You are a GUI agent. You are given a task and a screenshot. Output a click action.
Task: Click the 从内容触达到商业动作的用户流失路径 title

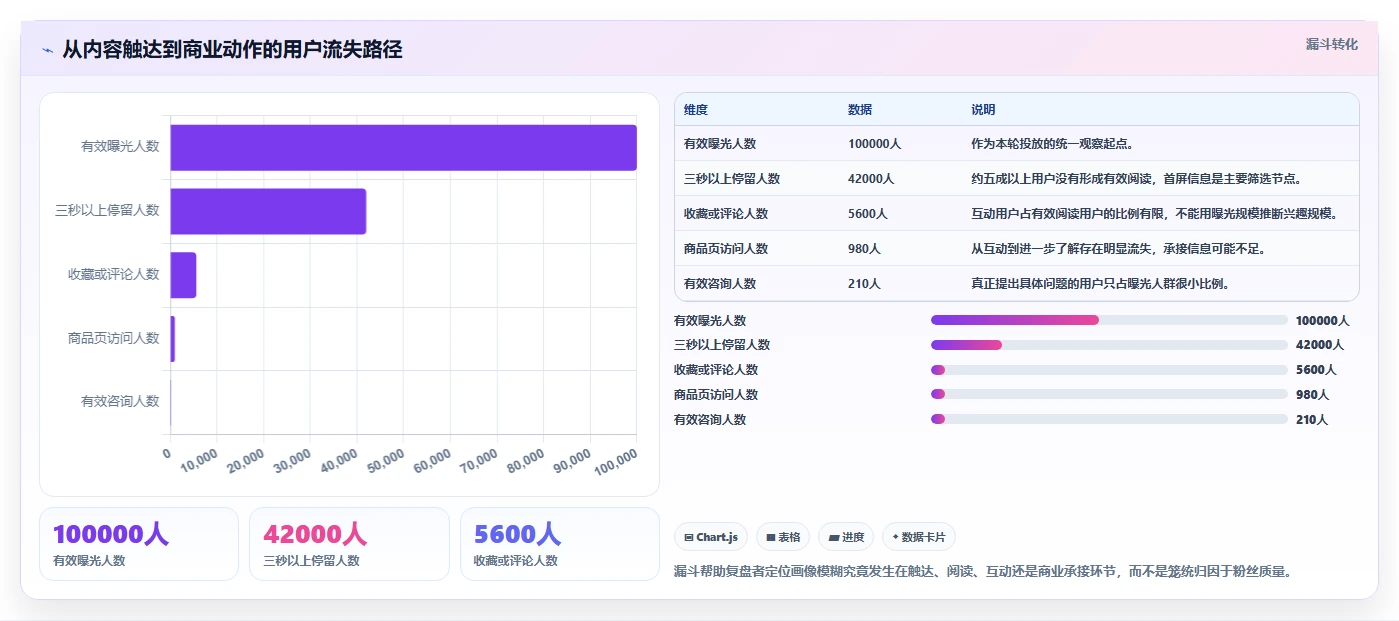(x=232, y=50)
